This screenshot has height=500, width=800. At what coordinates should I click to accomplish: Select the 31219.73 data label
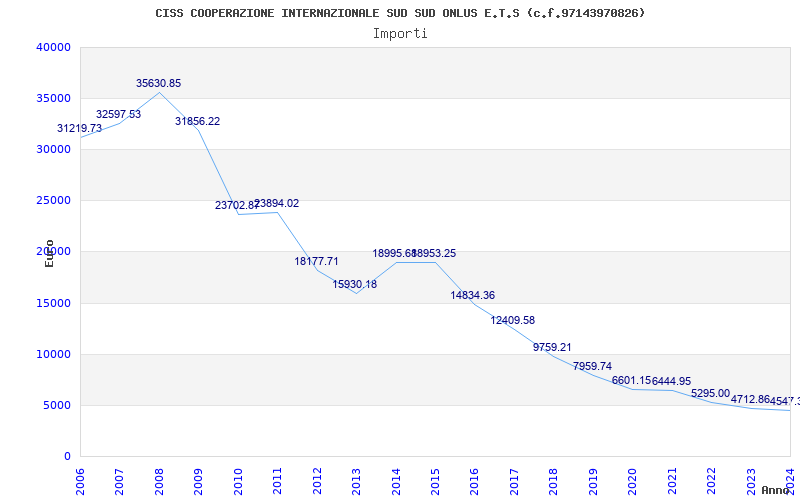coord(79,129)
